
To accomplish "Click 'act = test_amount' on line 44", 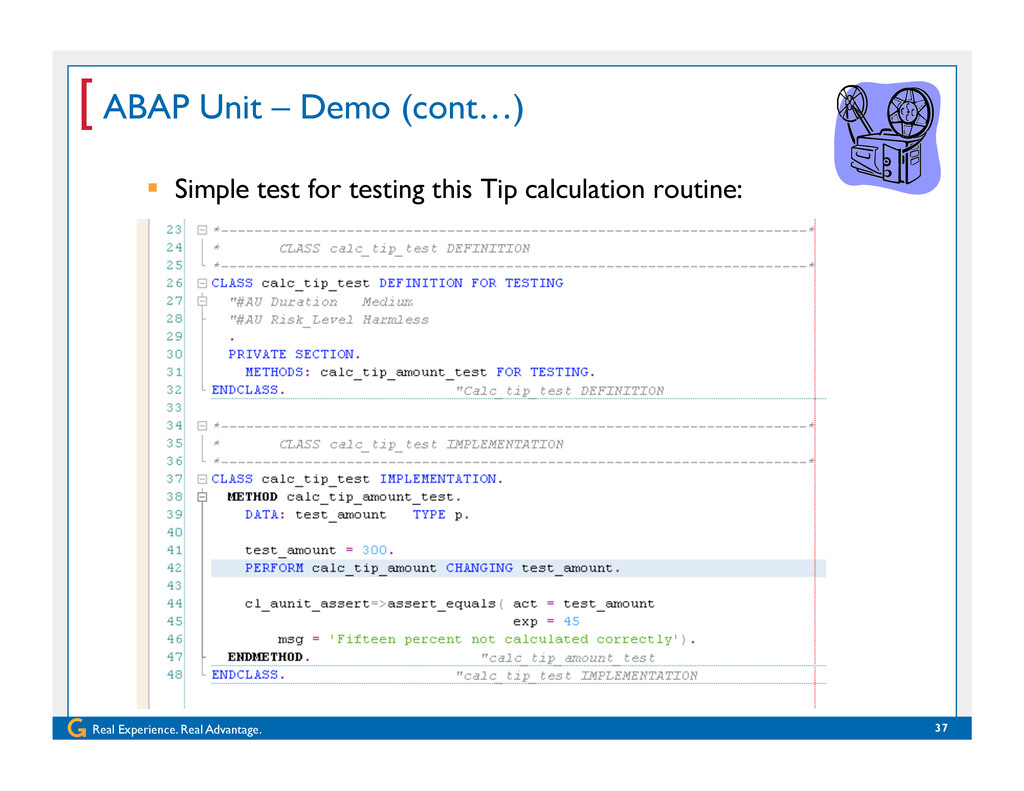I will pyautogui.click(x=583, y=604).
